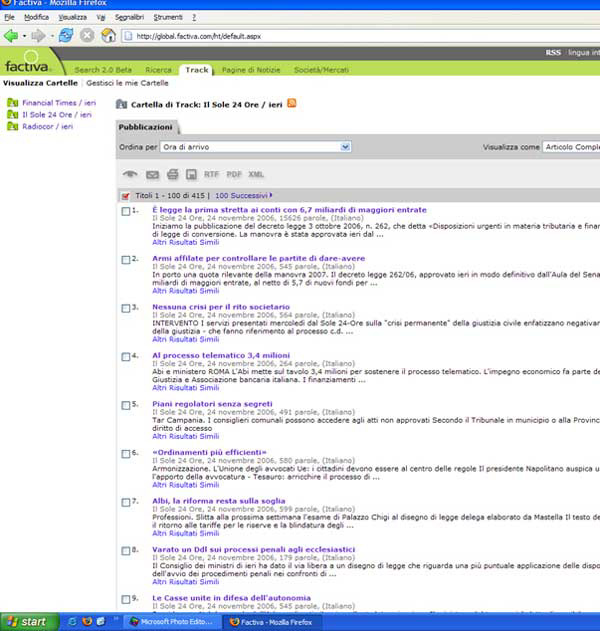Go to Firefox home page icon
This screenshot has height=631, width=600.
click(x=107, y=35)
